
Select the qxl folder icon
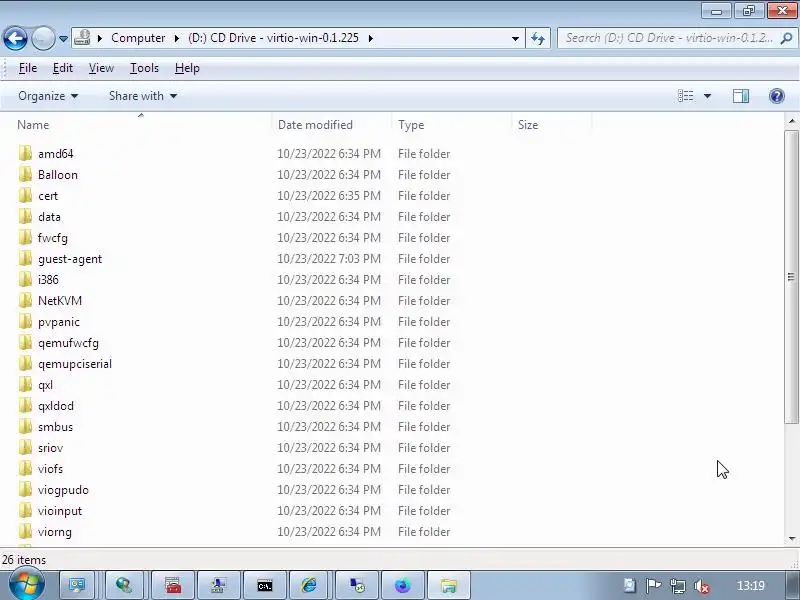click(x=25, y=385)
